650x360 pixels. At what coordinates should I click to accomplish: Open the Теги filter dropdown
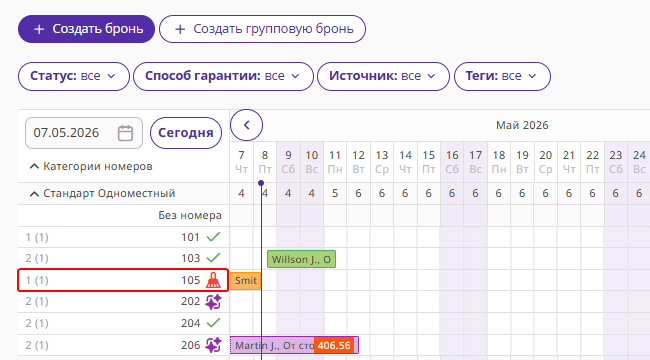tap(502, 76)
